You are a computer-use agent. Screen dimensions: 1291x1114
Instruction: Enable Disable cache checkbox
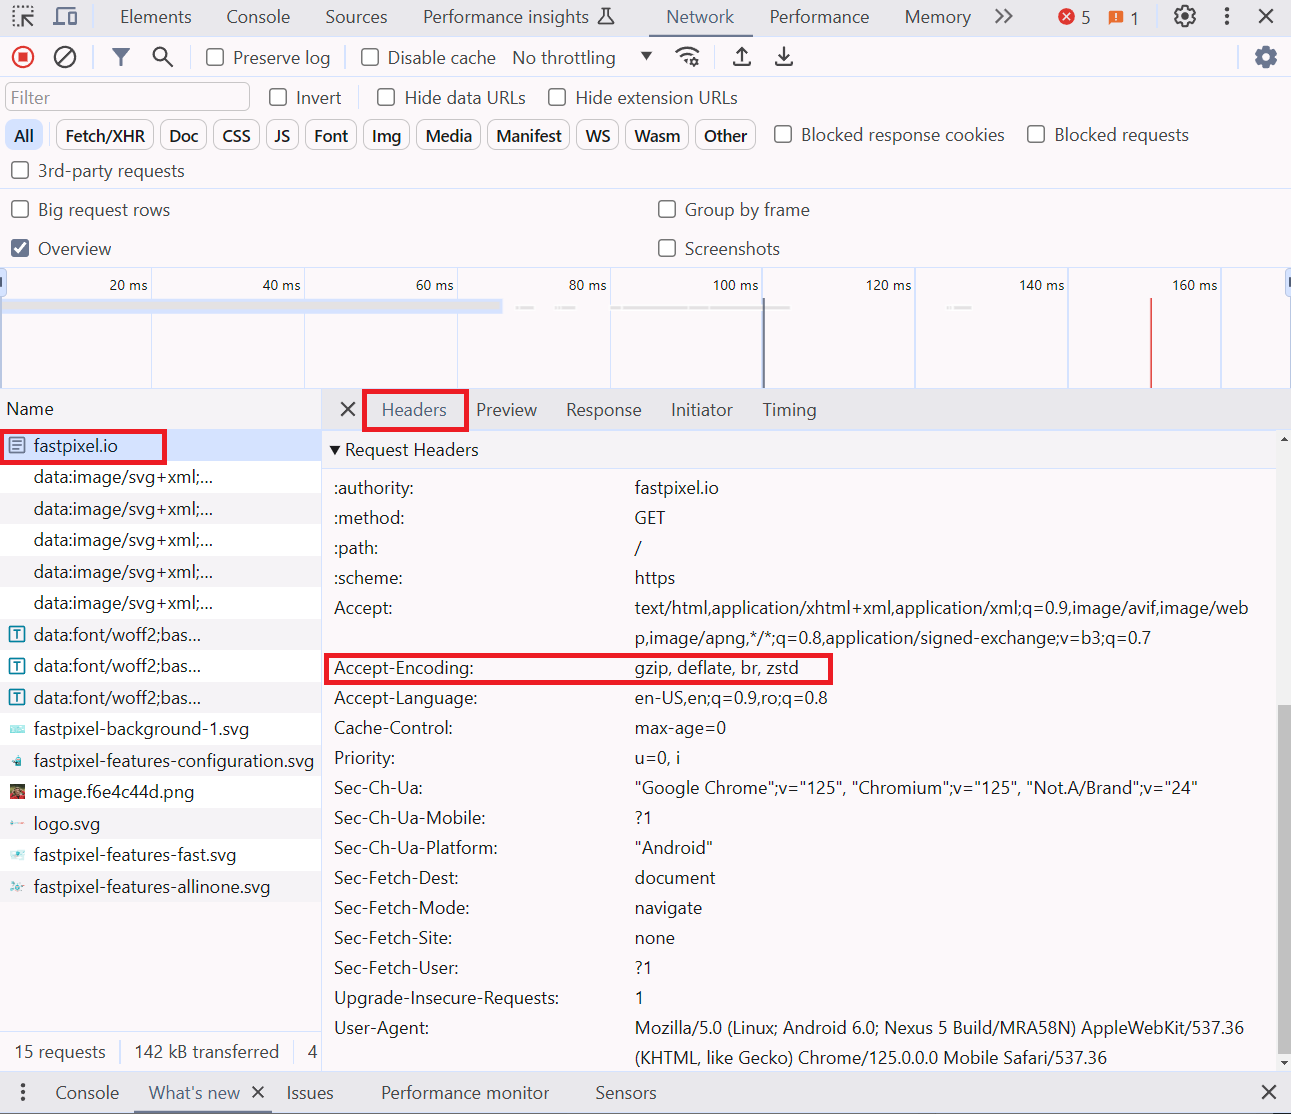[x=370, y=58]
